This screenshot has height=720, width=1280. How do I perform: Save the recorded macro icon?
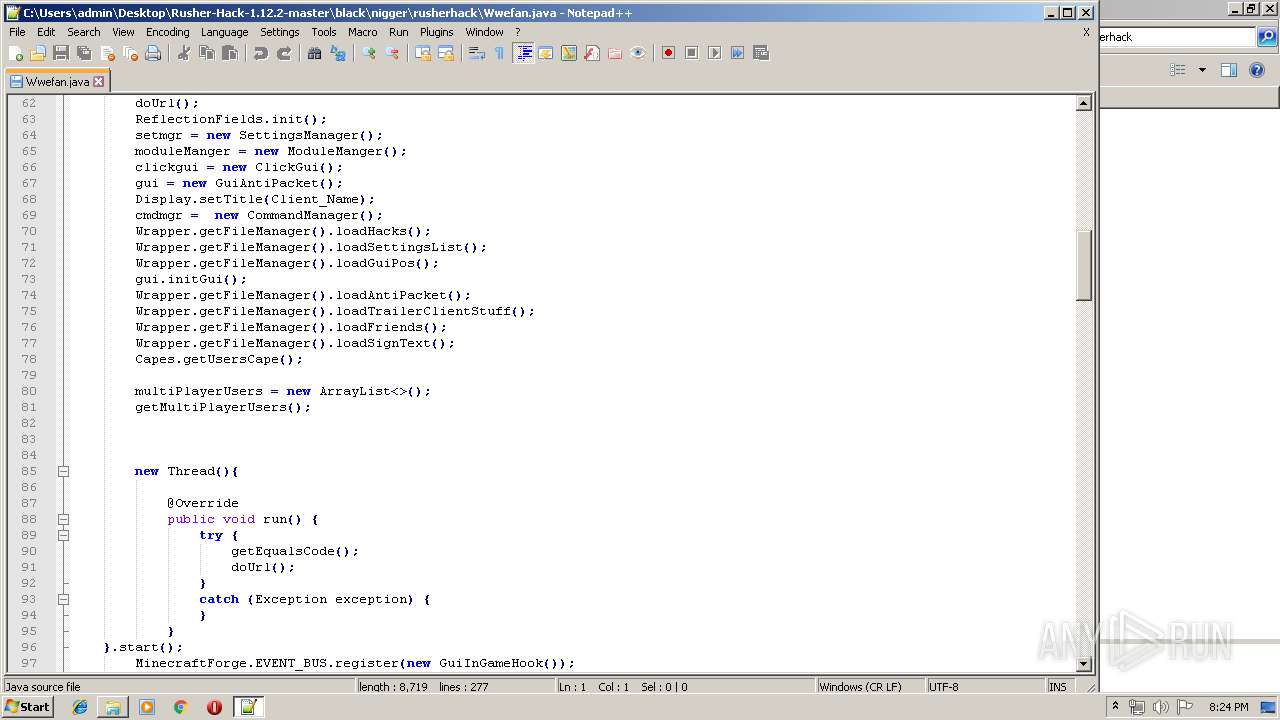tap(760, 53)
